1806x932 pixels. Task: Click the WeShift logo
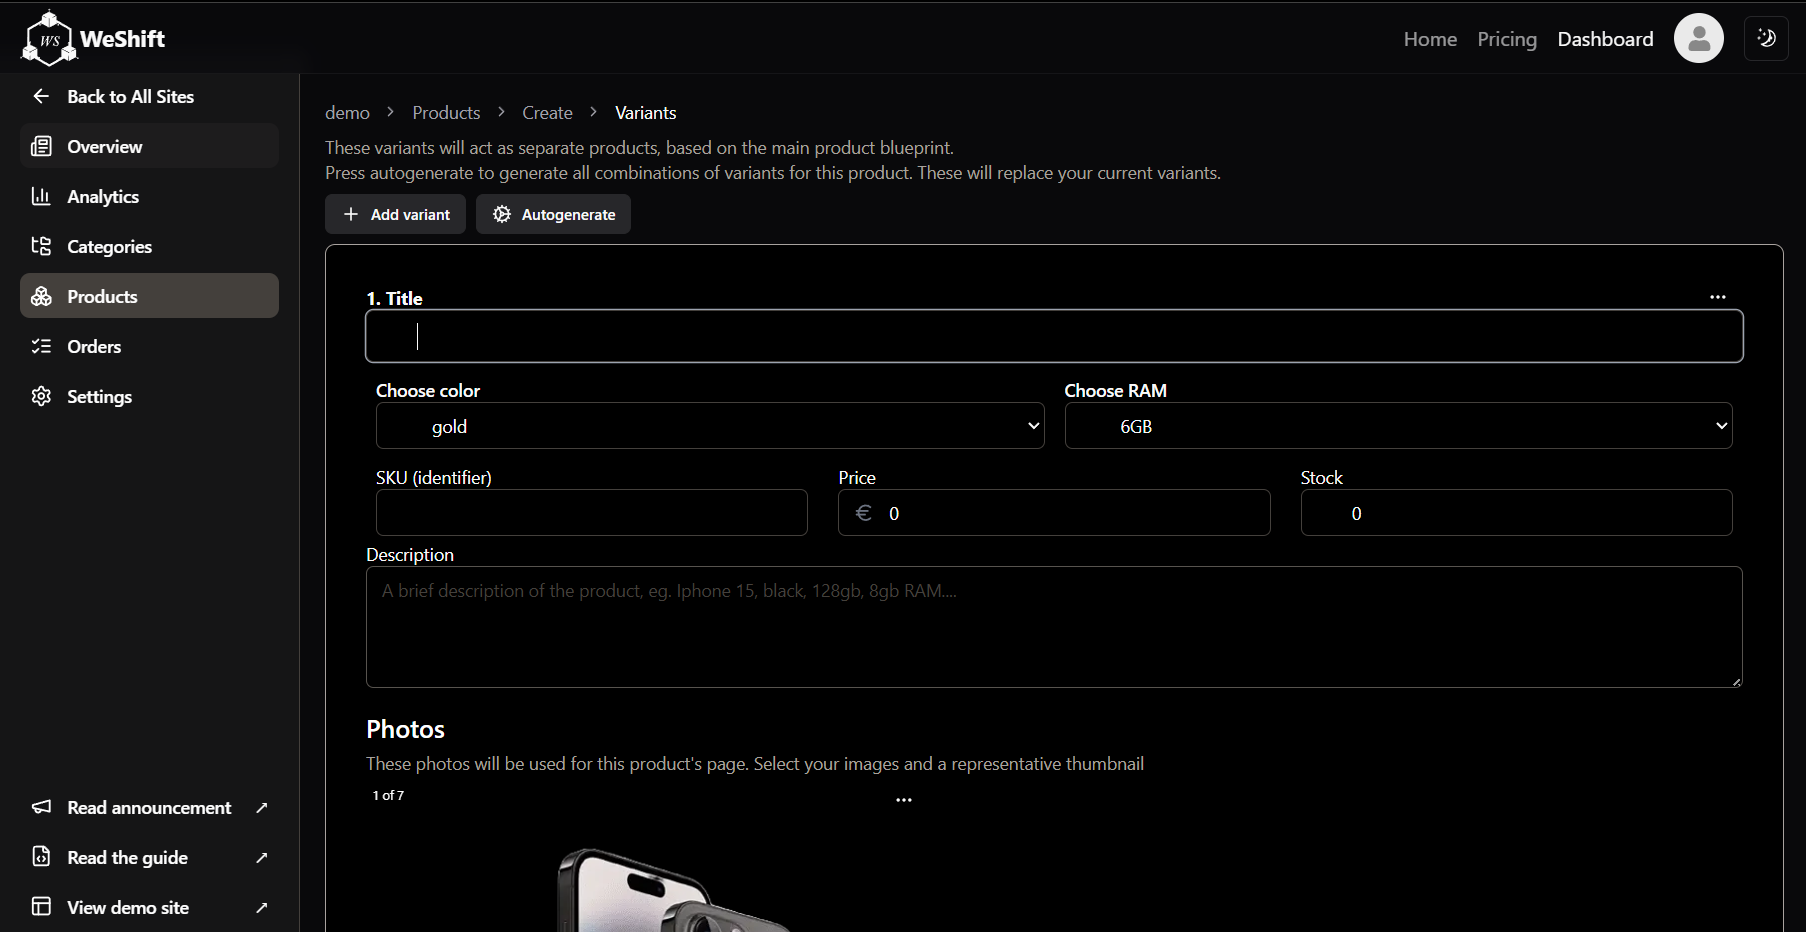(x=93, y=38)
